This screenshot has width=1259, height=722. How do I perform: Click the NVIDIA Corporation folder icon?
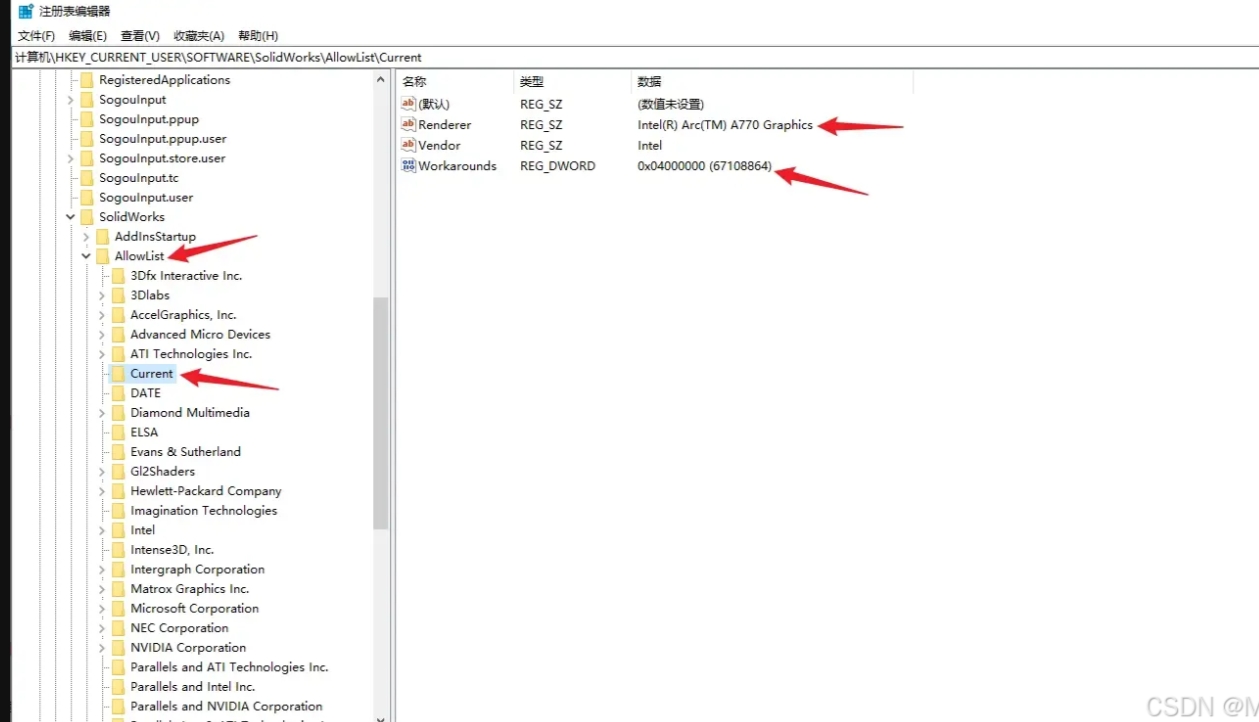pos(118,648)
